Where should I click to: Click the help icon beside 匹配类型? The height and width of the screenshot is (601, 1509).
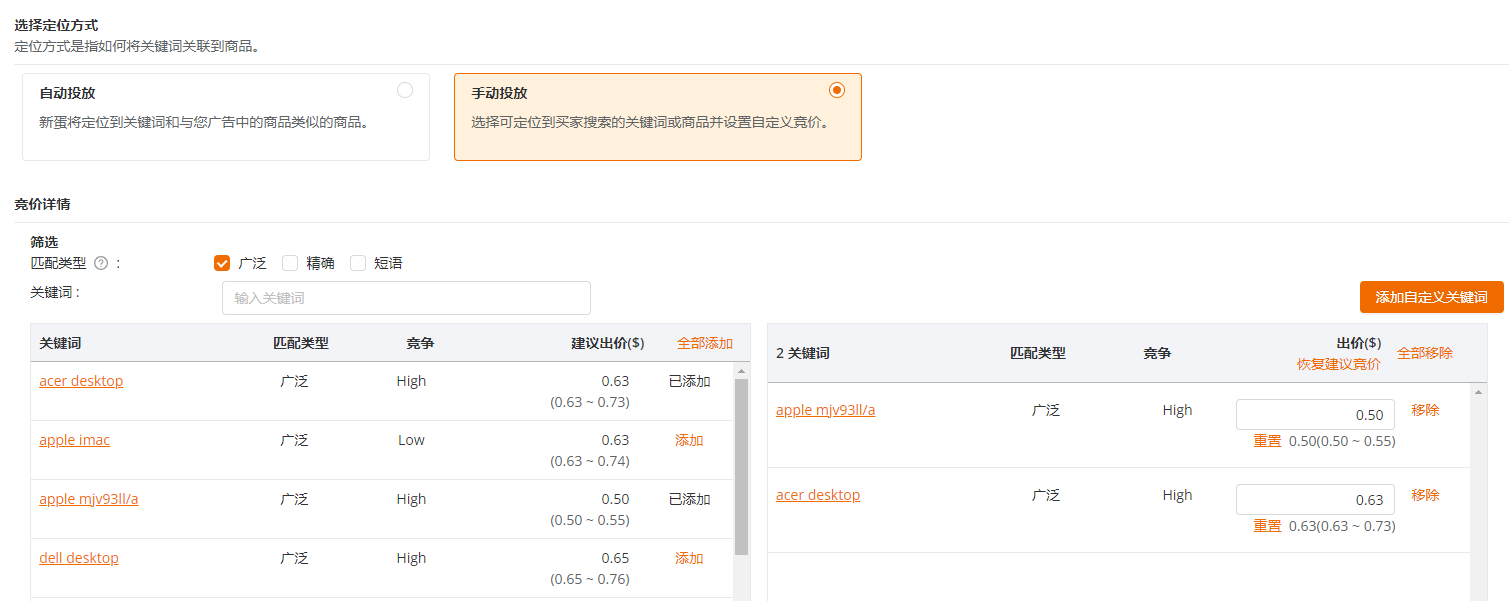click(x=101, y=264)
